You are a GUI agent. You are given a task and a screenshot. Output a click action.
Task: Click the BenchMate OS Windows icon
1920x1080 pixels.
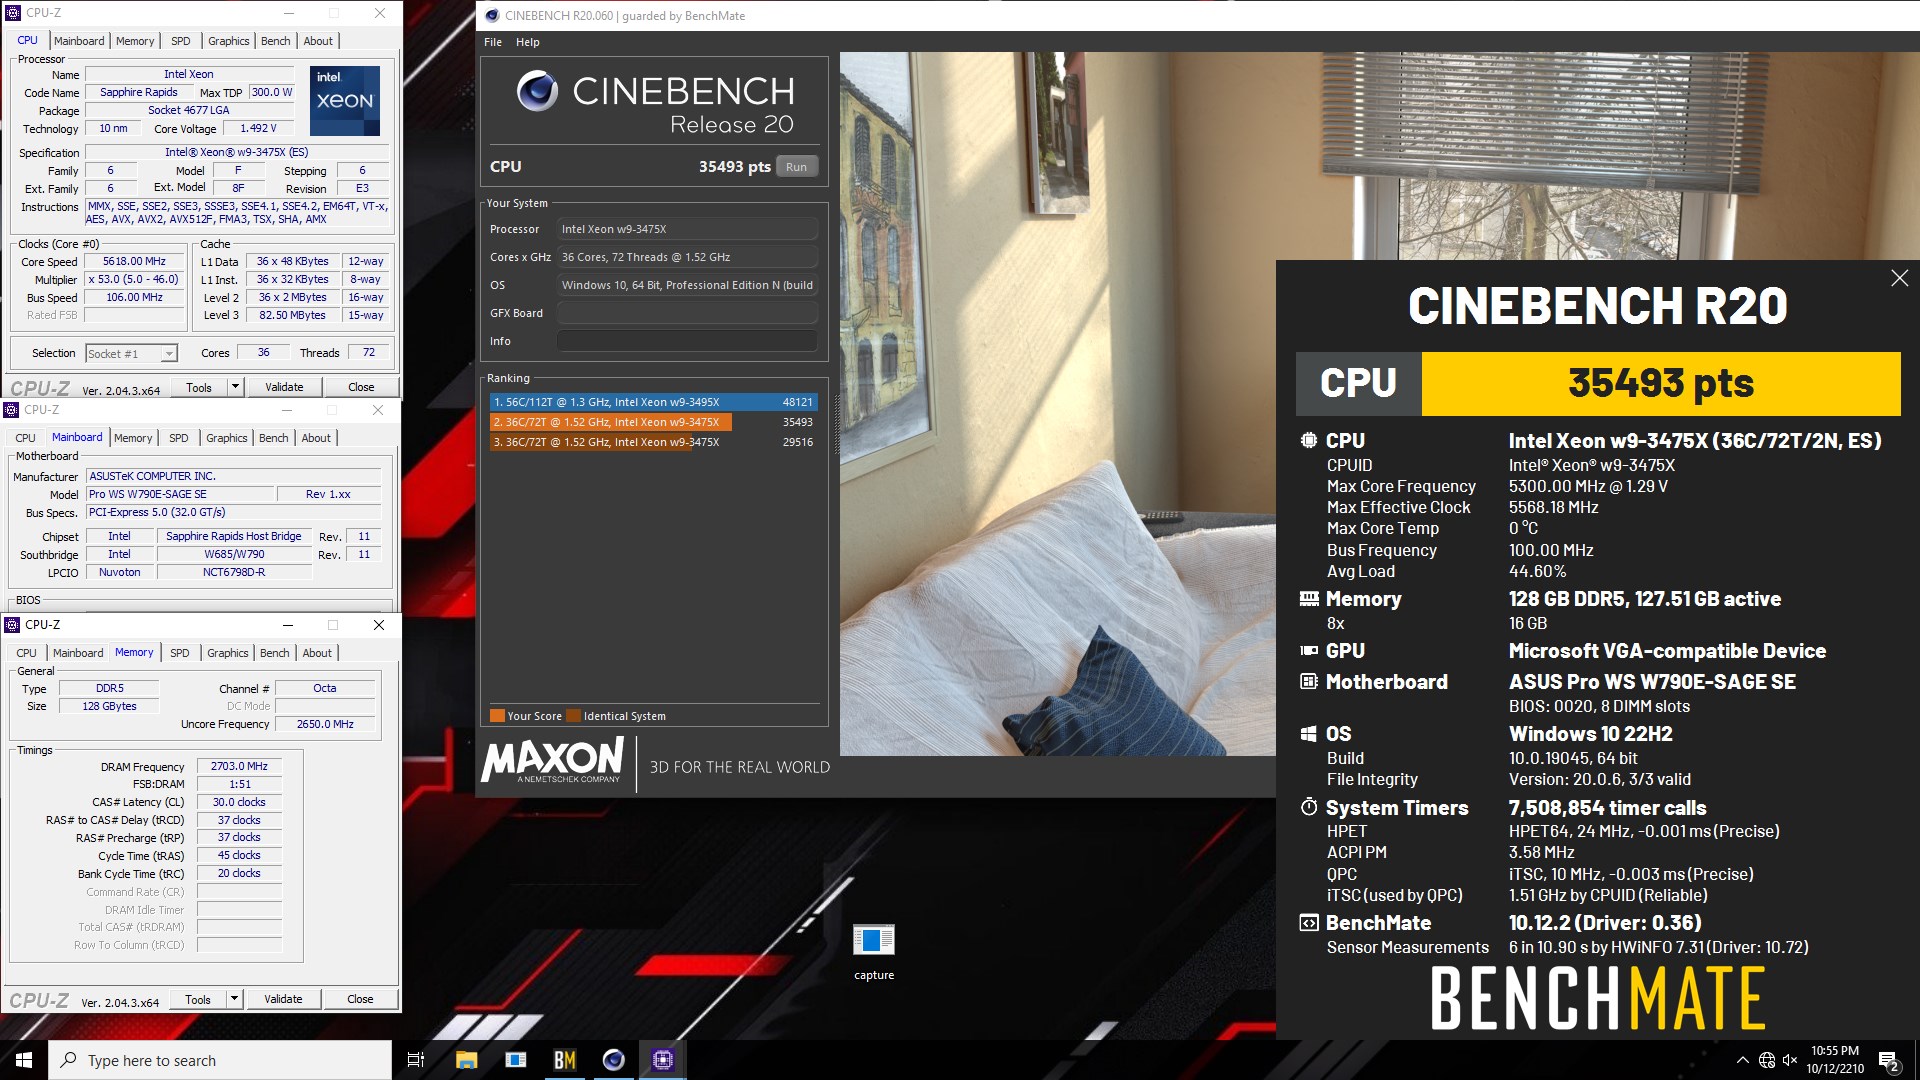coord(1308,733)
